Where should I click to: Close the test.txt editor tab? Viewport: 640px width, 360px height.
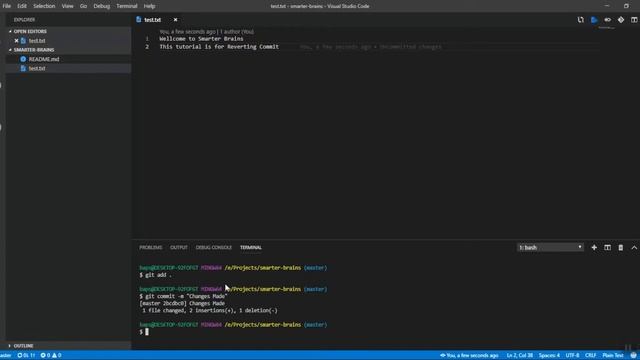(176, 20)
